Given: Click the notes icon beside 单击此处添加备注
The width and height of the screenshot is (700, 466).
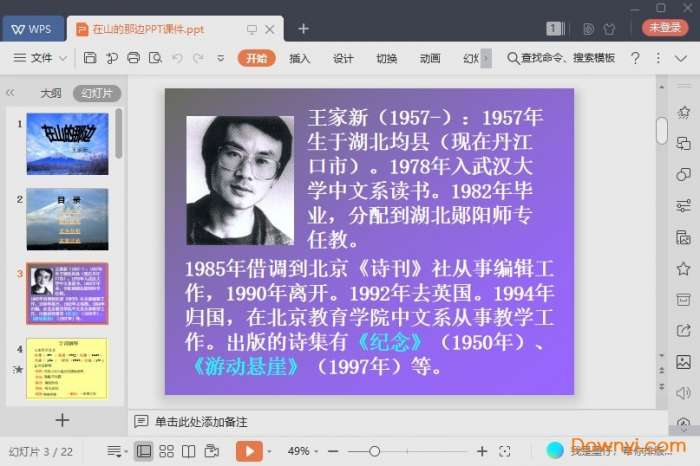Looking at the screenshot, I should pos(141,421).
